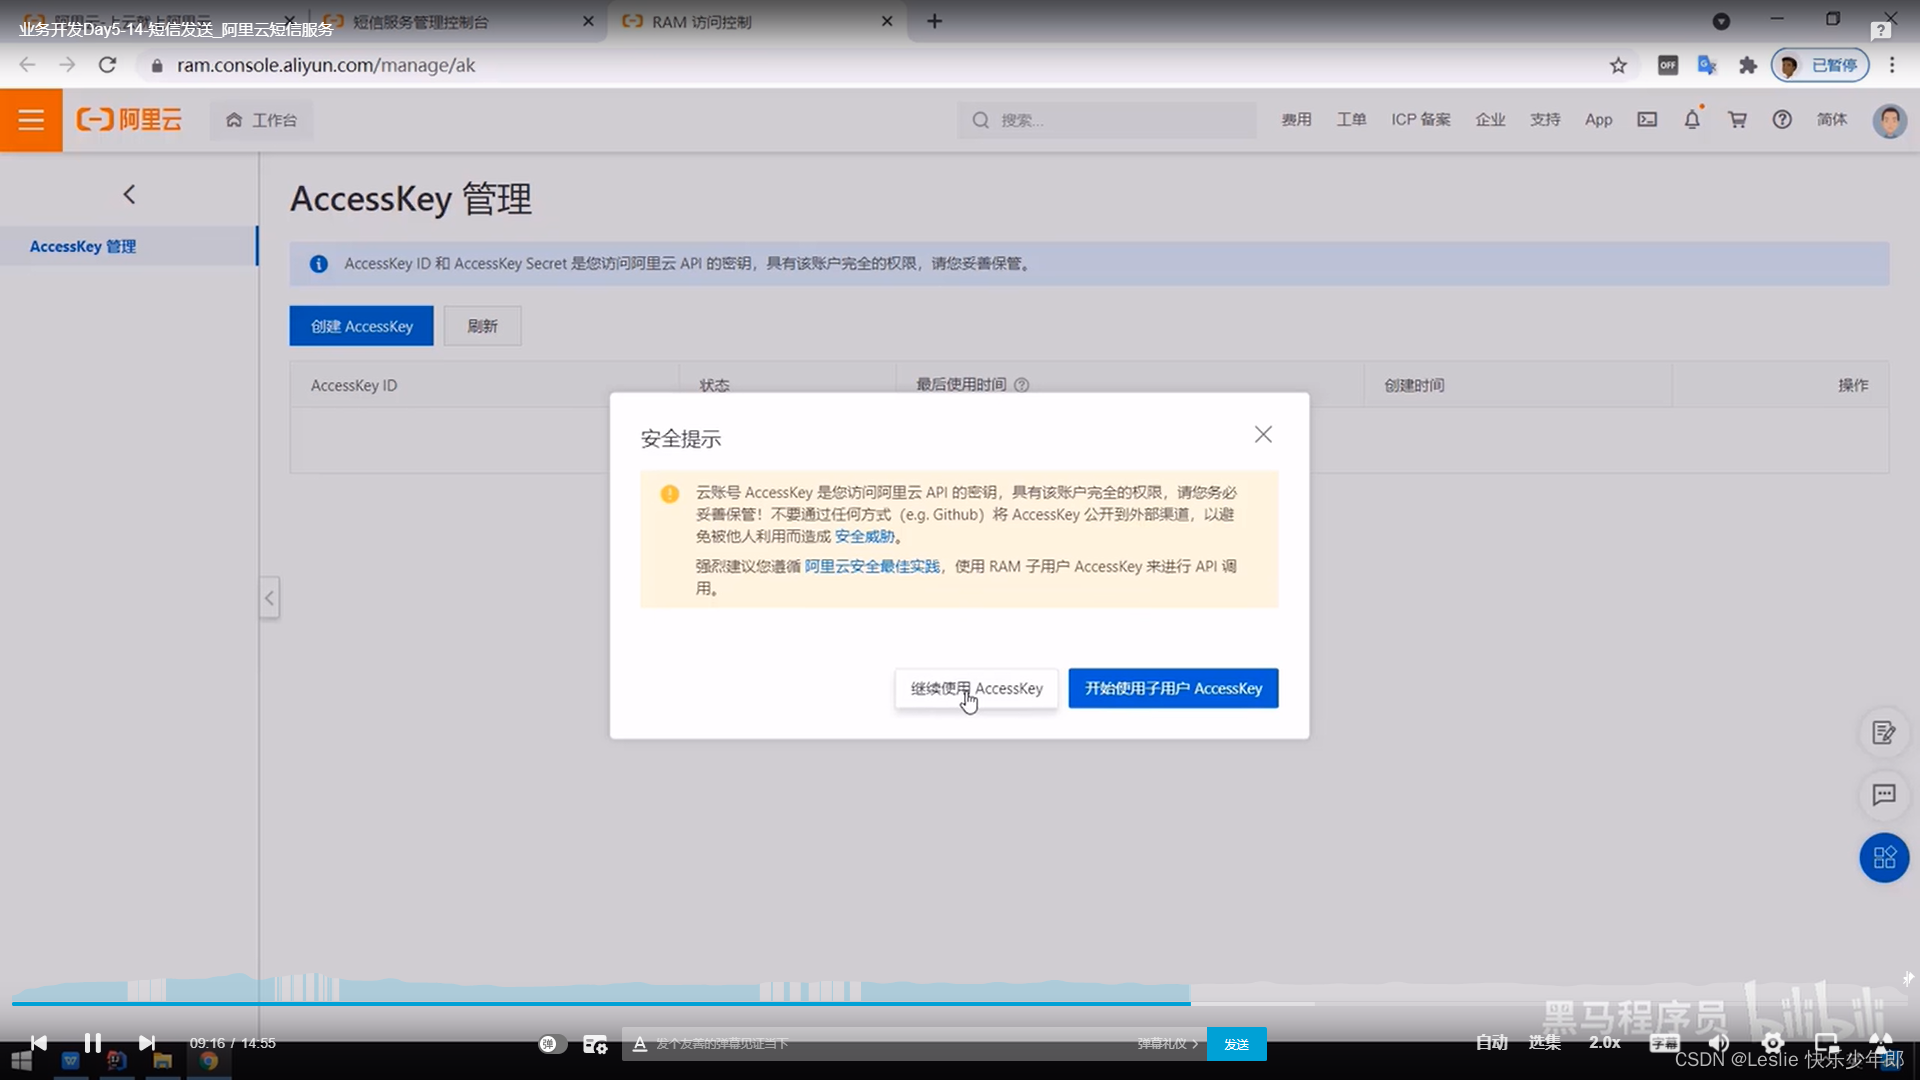This screenshot has width=1920, height=1080.
Task: Expand the 弹幕礼仪 link
Action: point(1167,1044)
